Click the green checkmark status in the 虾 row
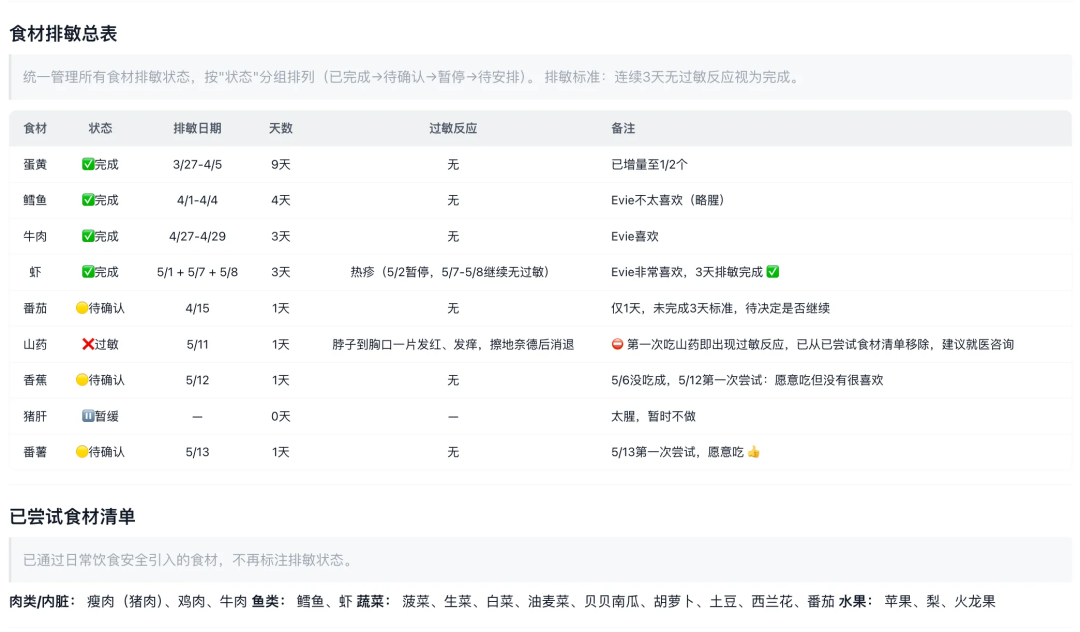 tap(87, 272)
